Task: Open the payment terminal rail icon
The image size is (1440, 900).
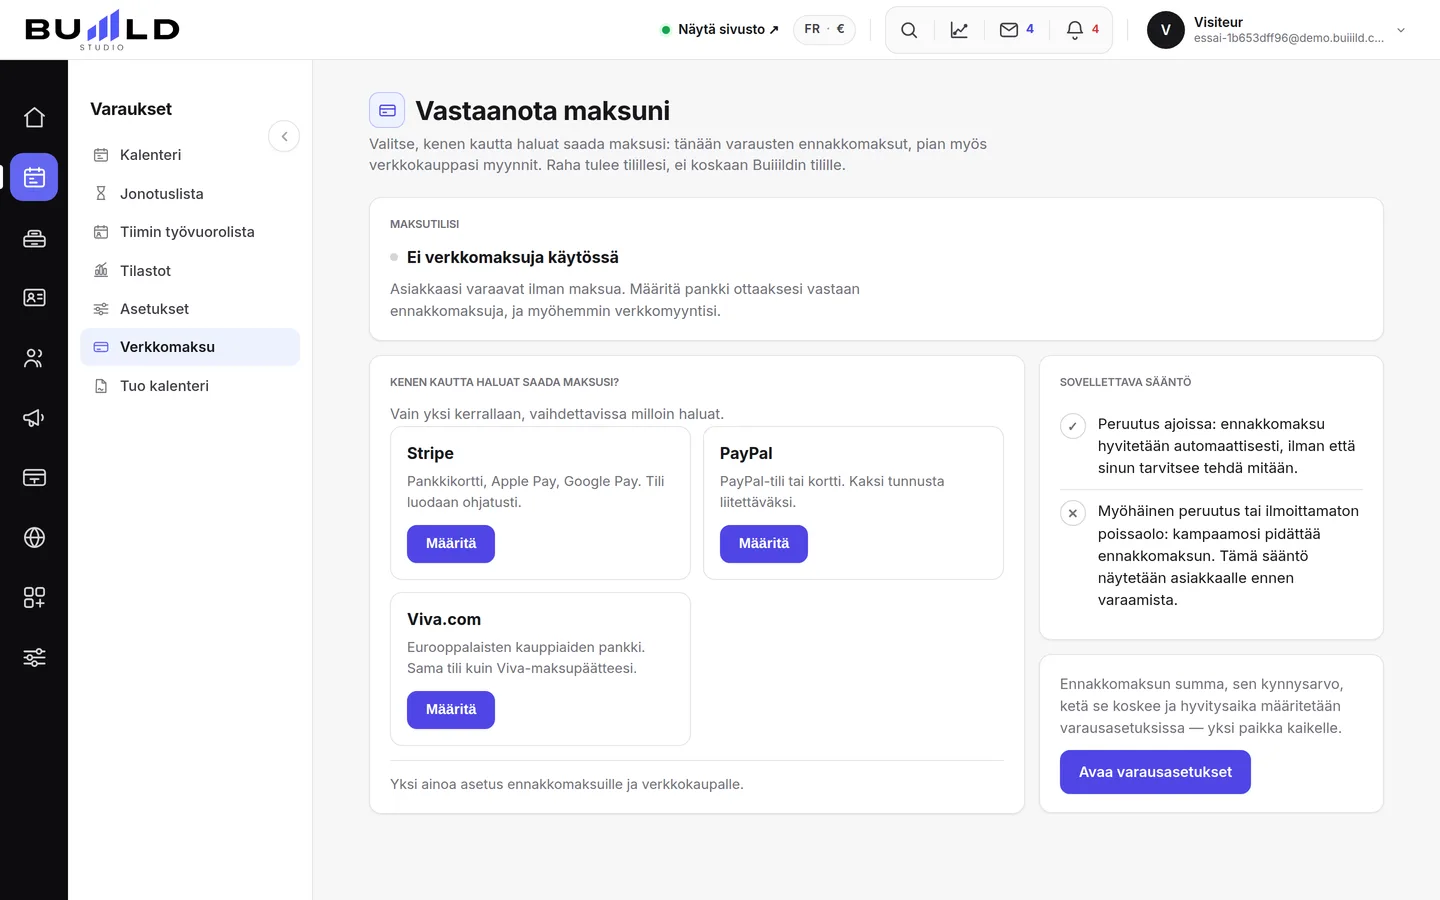Action: point(34,477)
